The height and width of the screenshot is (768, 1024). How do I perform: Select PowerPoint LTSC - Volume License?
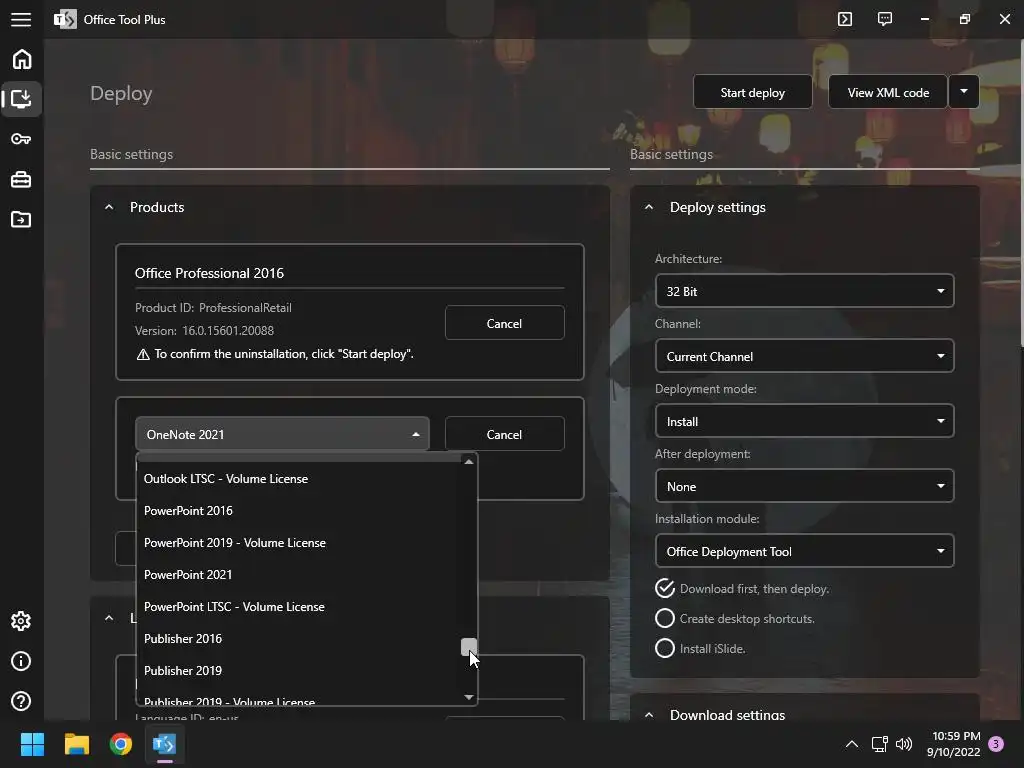(x=299, y=607)
